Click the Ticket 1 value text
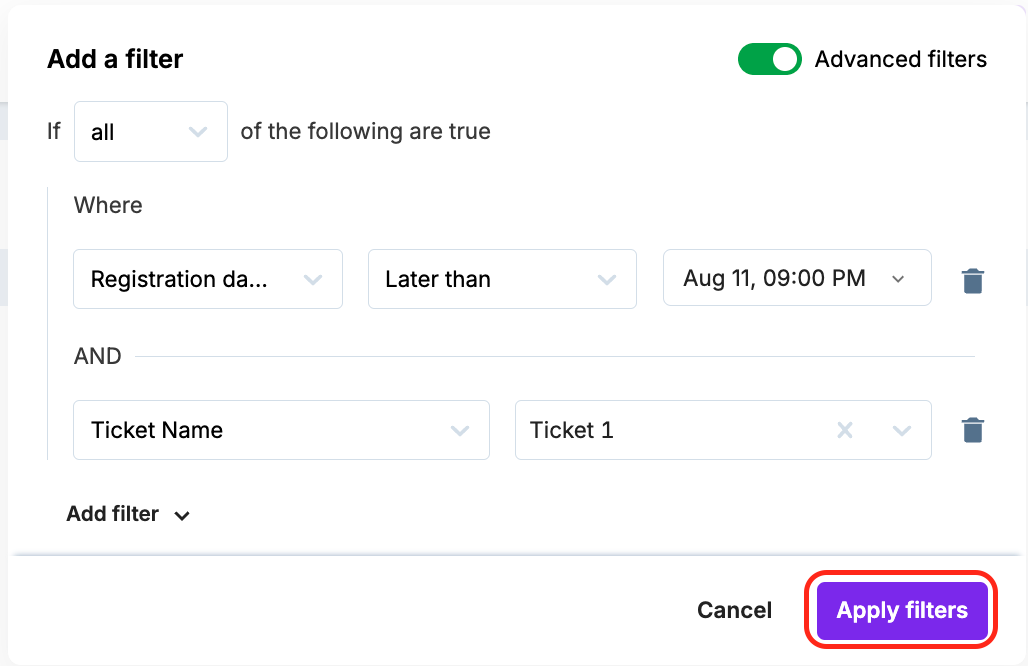1028x666 pixels. coord(572,431)
